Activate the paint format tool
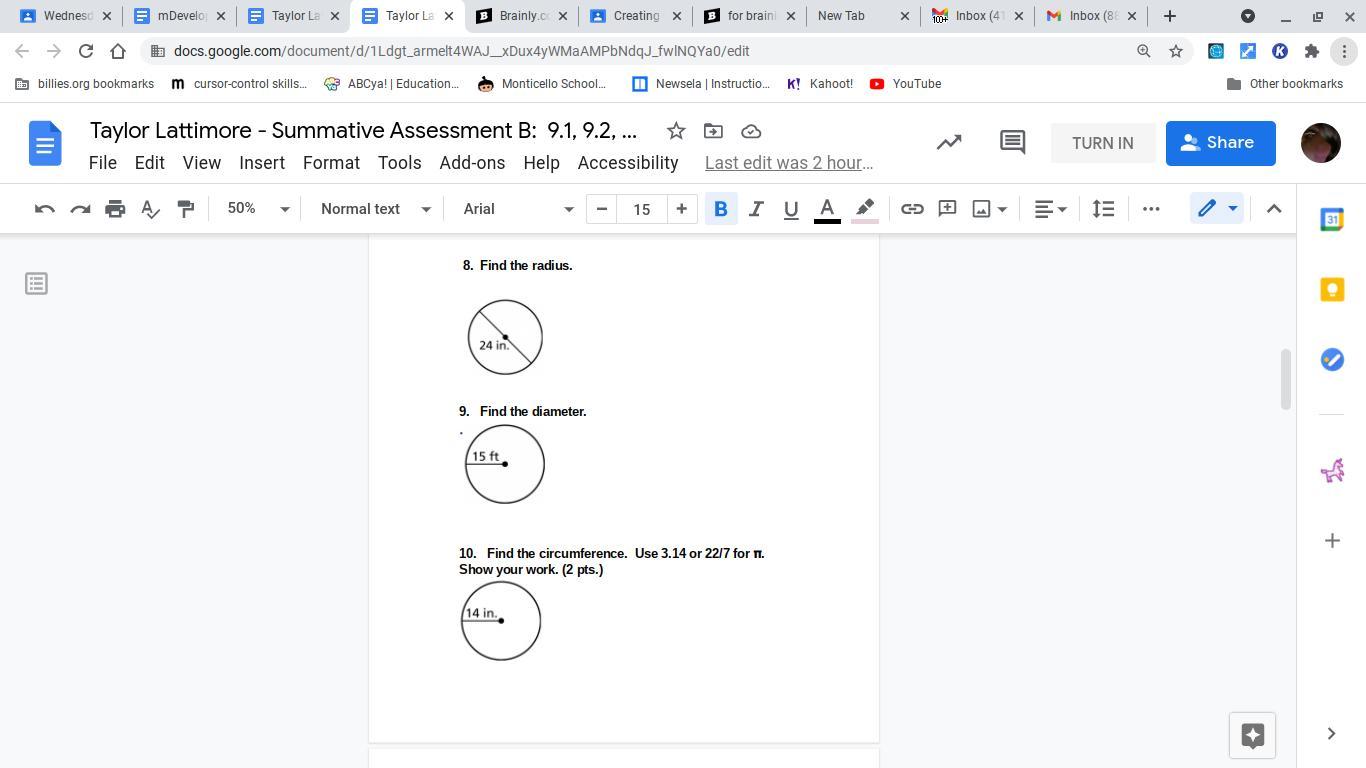 [185, 209]
